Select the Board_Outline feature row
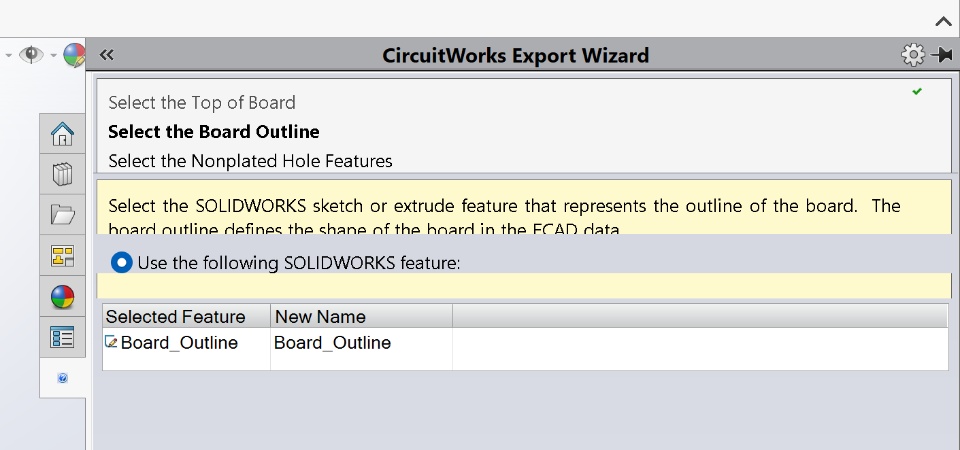Image resolution: width=960 pixels, height=450 pixels. [179, 343]
